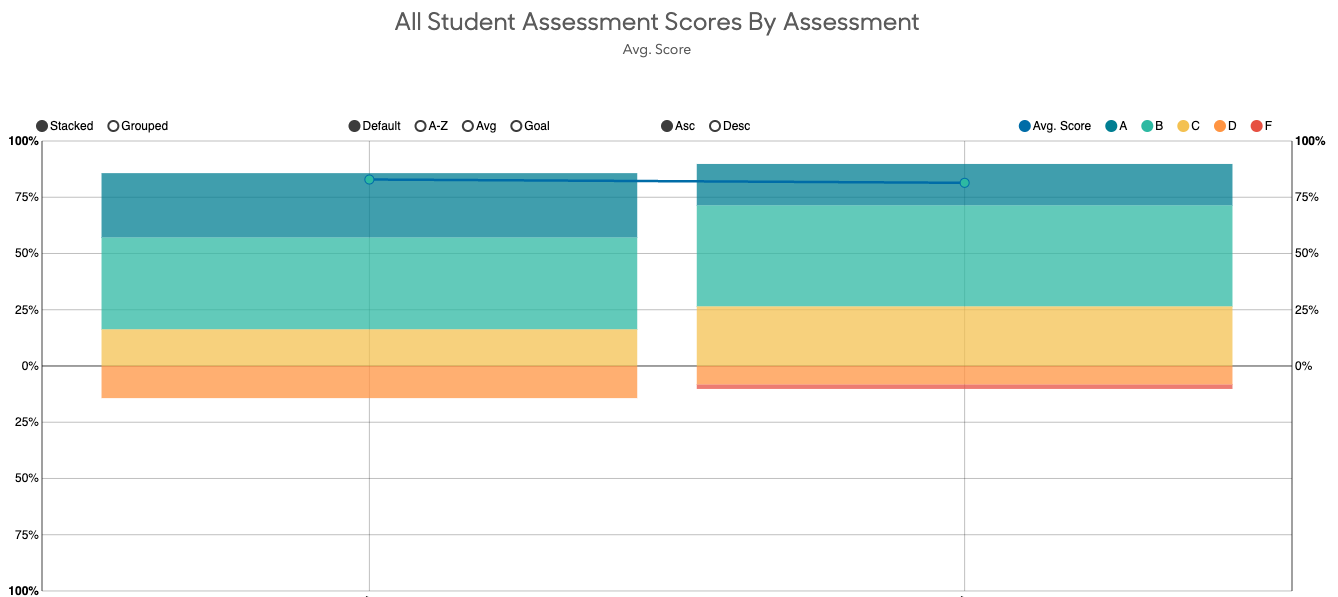Toggle the C grade legend item
Image resolution: width=1338 pixels, height=597 pixels.
click(x=1183, y=126)
